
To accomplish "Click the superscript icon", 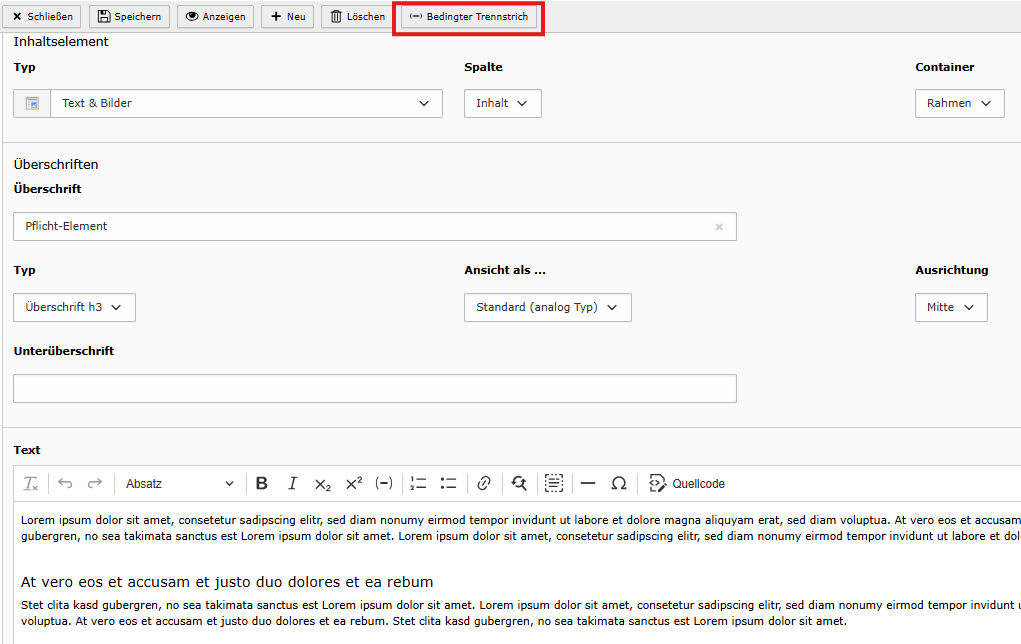I will tap(353, 484).
